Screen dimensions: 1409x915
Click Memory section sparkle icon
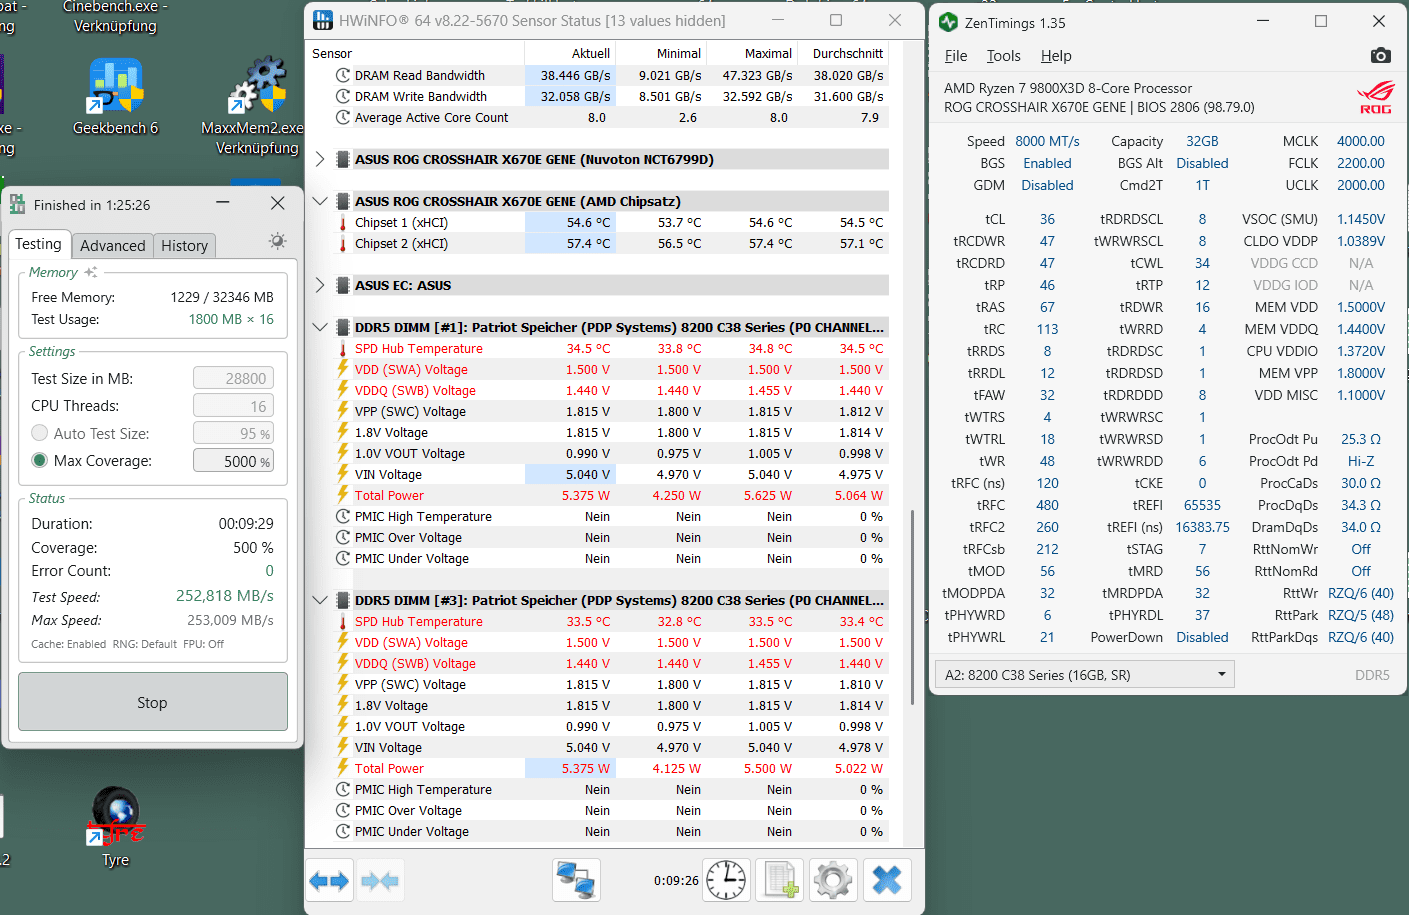(x=91, y=272)
